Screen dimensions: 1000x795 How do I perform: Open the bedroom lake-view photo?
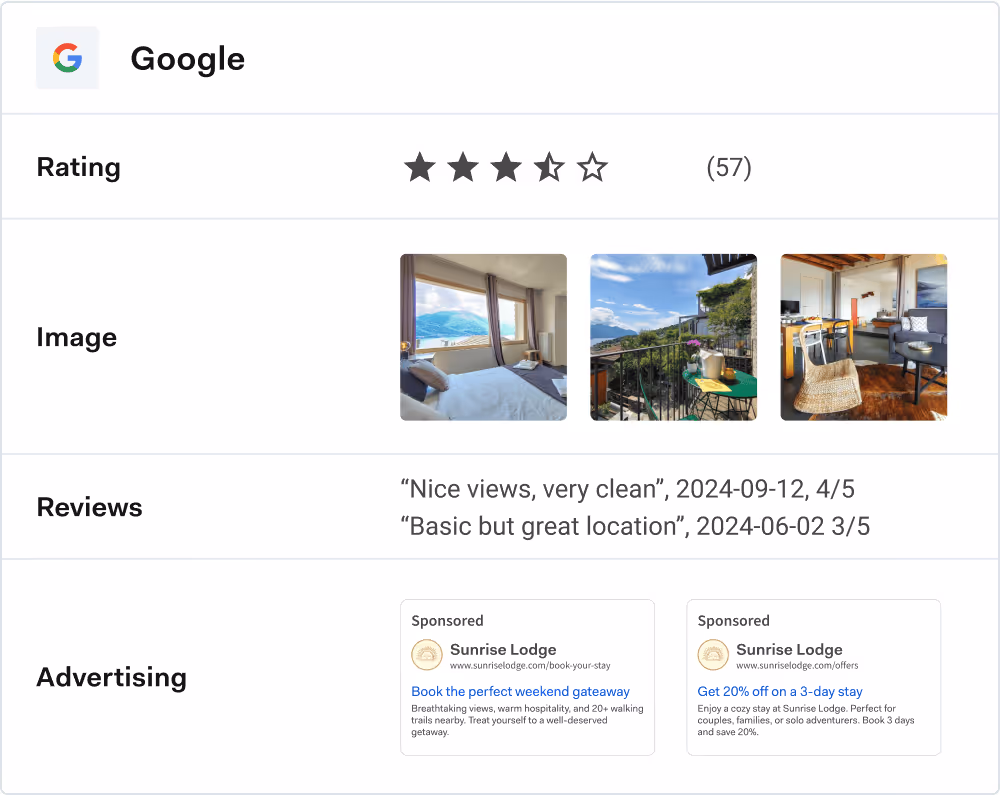483,337
